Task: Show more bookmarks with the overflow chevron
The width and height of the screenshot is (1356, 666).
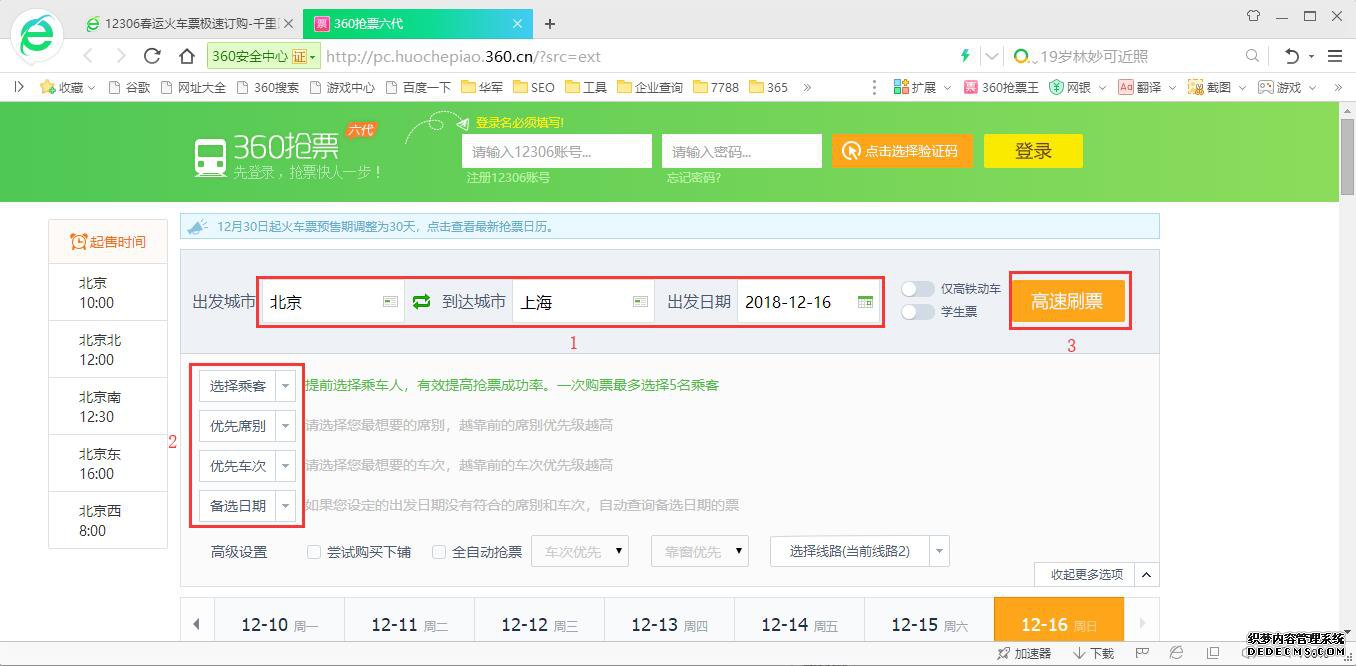Action: (807, 87)
